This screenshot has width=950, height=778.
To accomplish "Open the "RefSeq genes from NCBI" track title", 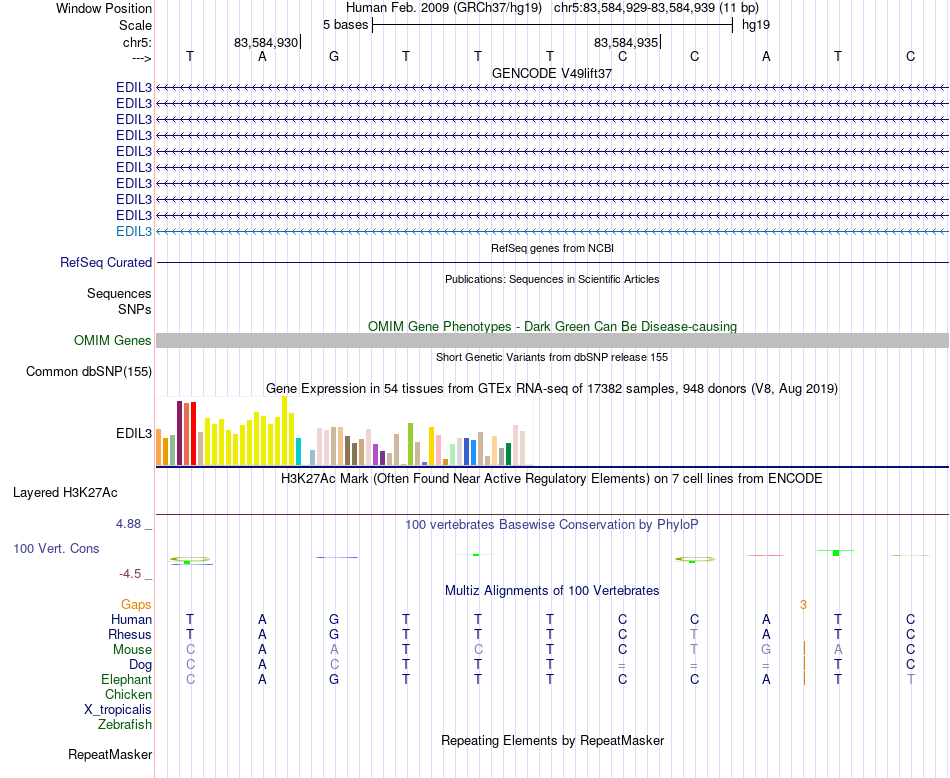I will [x=552, y=248].
